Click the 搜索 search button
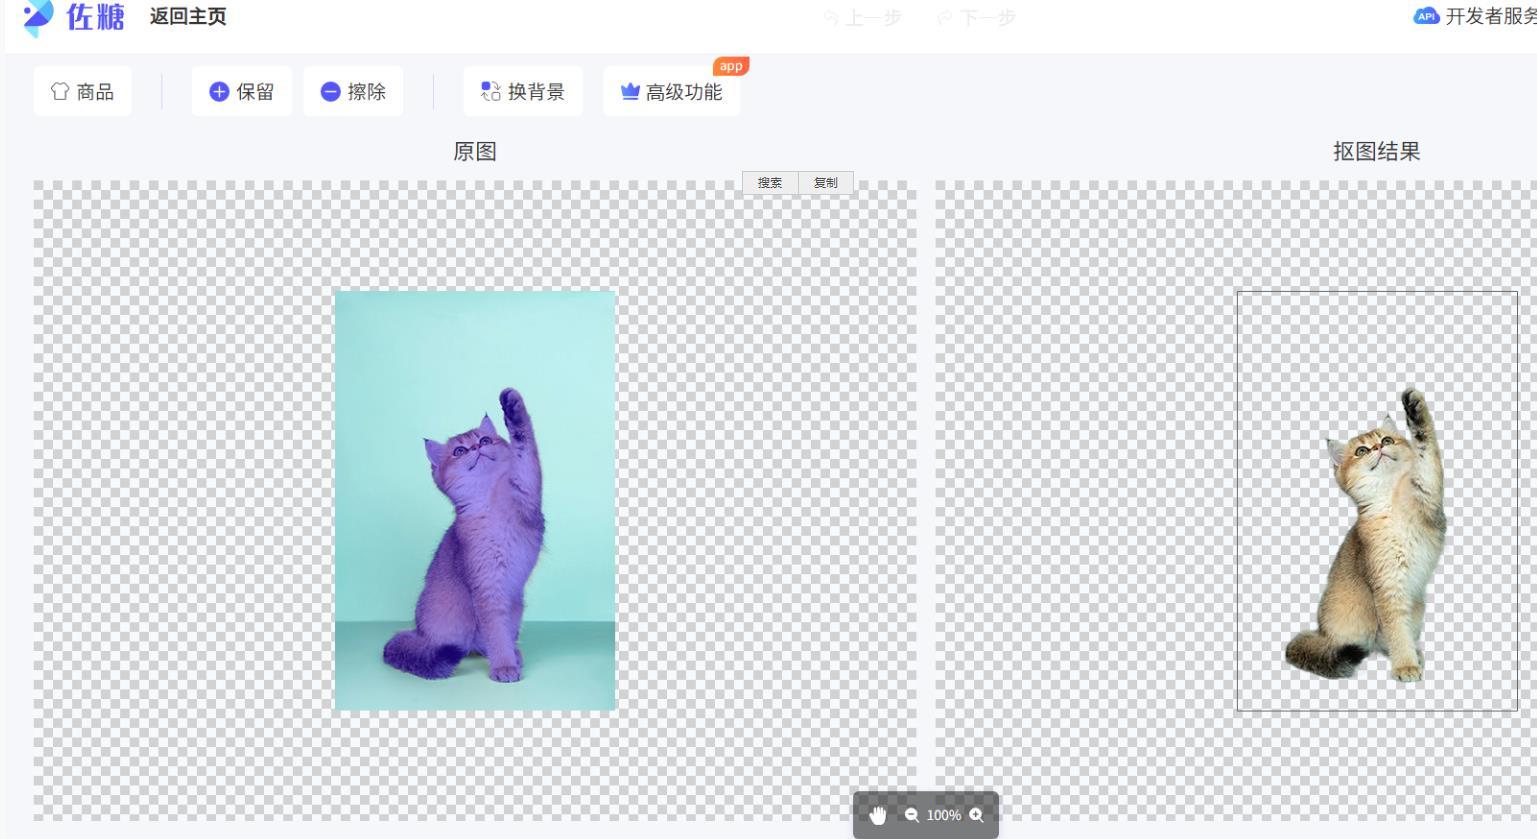The width and height of the screenshot is (1537, 839). pos(770,182)
